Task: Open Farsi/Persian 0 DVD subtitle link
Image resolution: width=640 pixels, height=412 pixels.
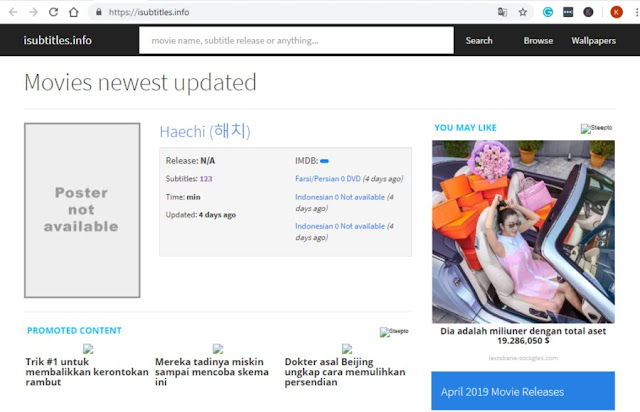Action: 328,179
